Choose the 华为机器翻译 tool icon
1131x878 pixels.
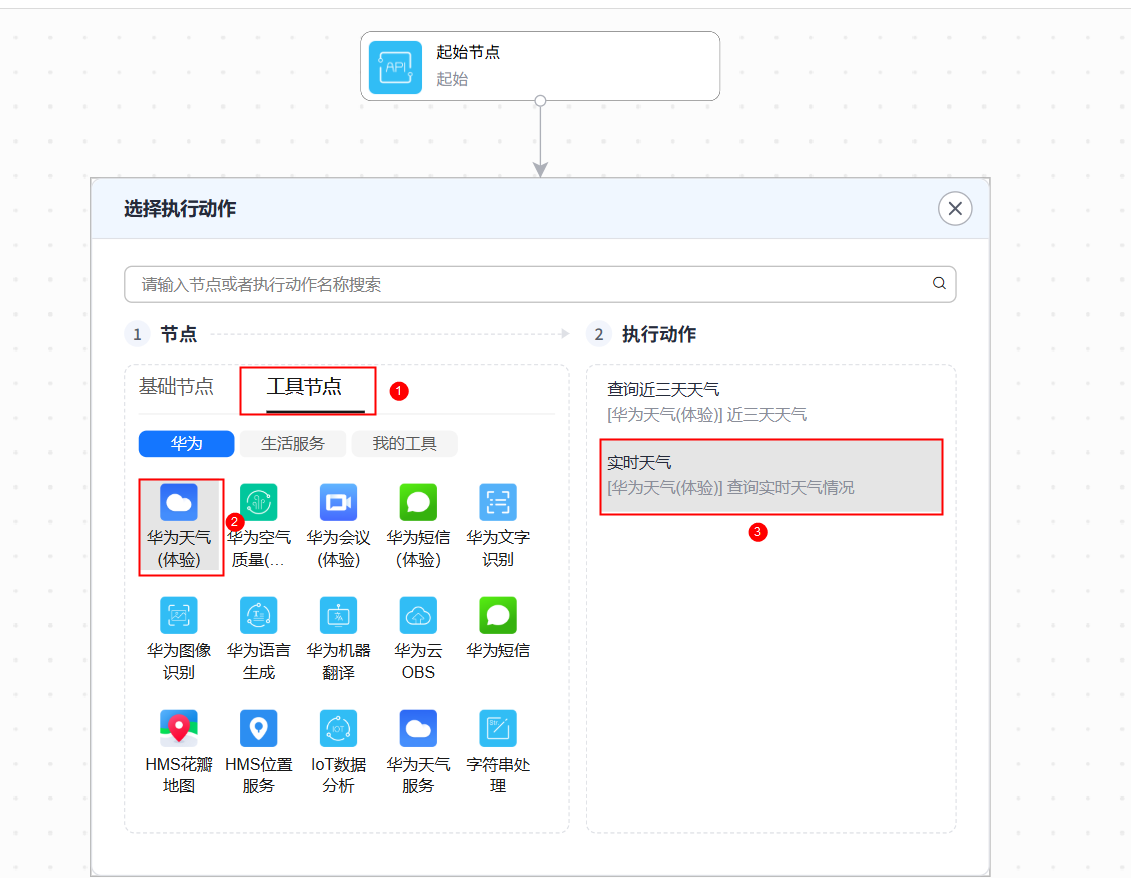pos(338,615)
